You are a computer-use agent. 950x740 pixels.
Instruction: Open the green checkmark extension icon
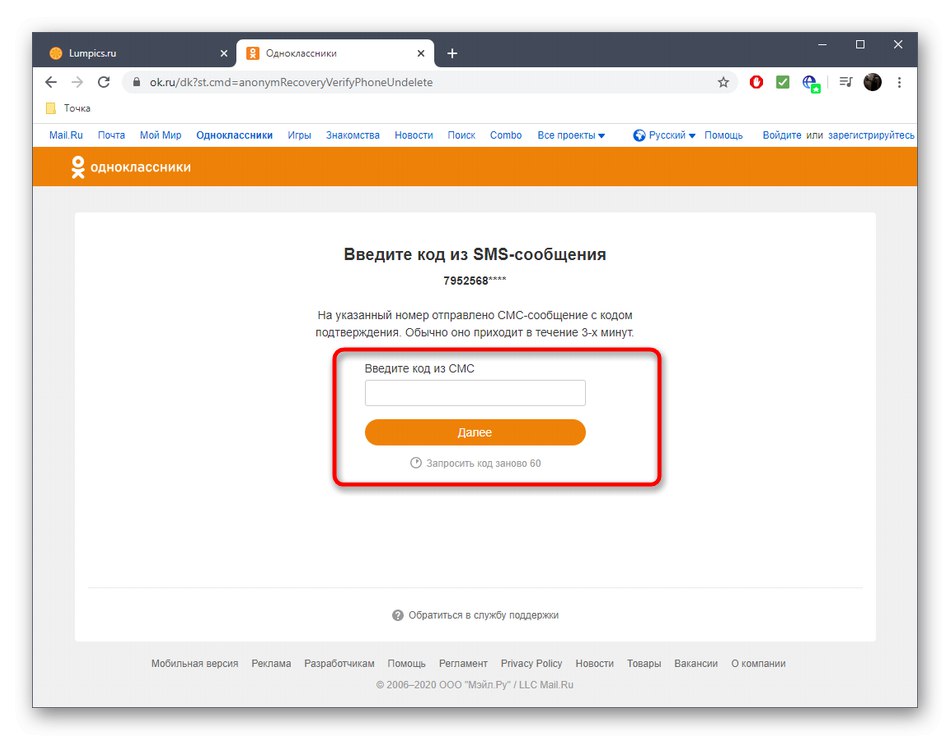pyautogui.click(x=783, y=82)
